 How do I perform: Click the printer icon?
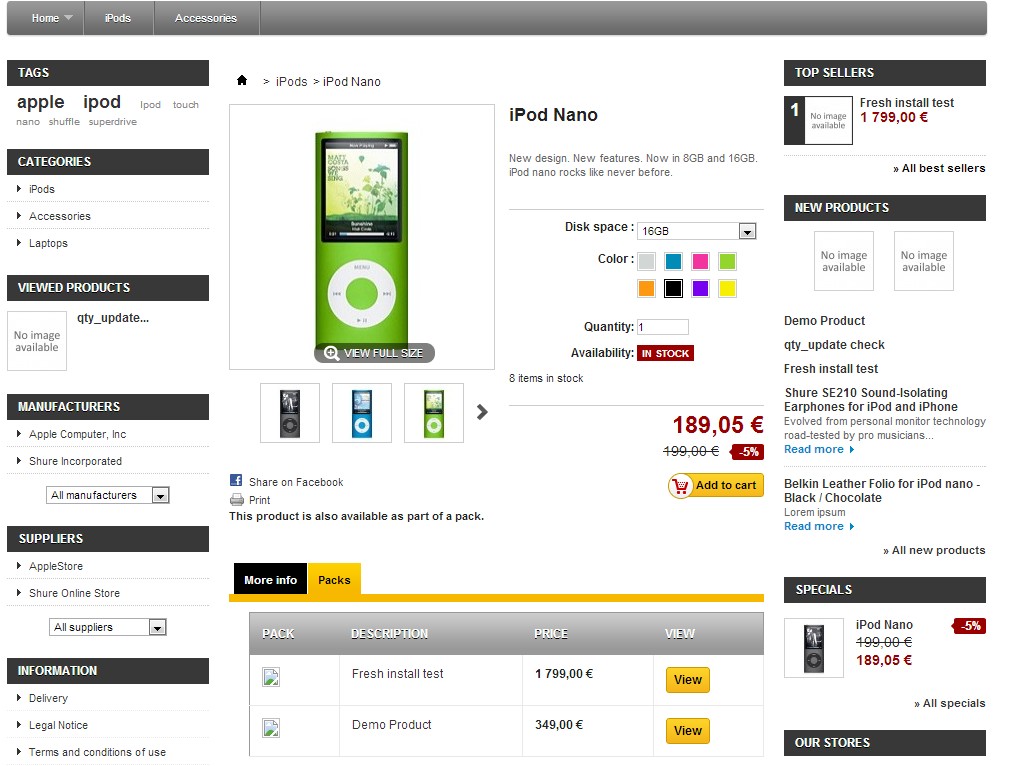237,500
